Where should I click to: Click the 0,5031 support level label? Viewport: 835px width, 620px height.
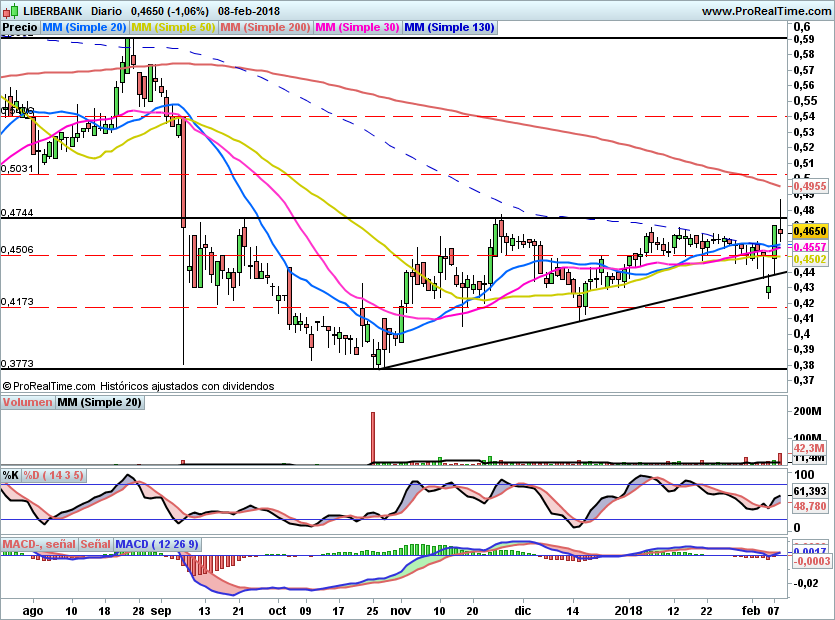point(17,168)
